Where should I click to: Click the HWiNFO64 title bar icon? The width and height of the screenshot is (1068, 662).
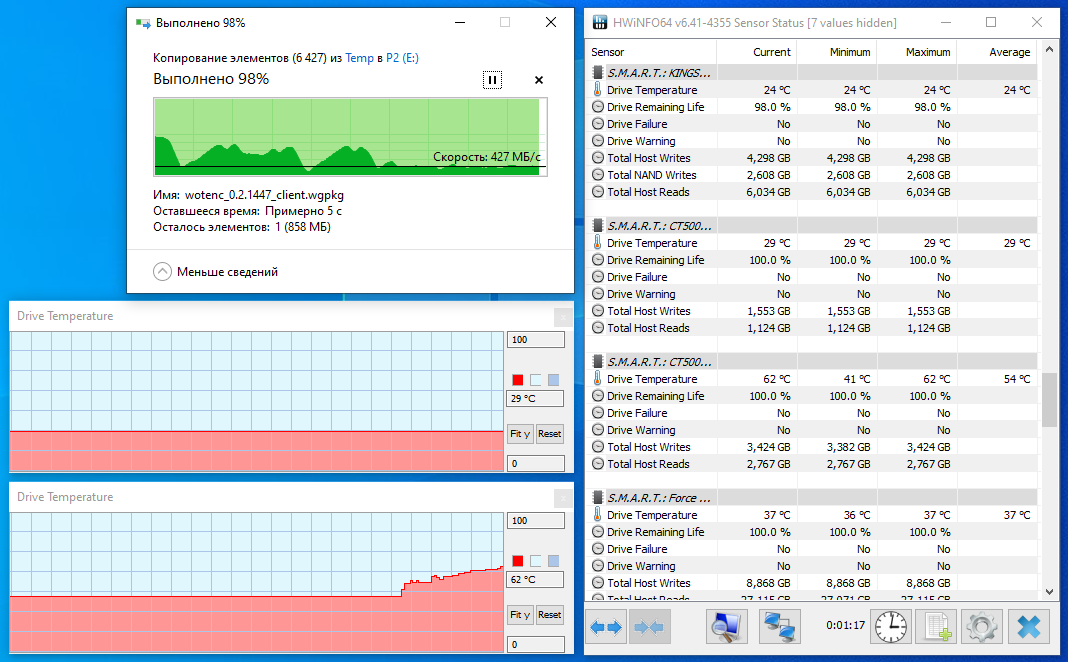pyautogui.click(x=598, y=21)
